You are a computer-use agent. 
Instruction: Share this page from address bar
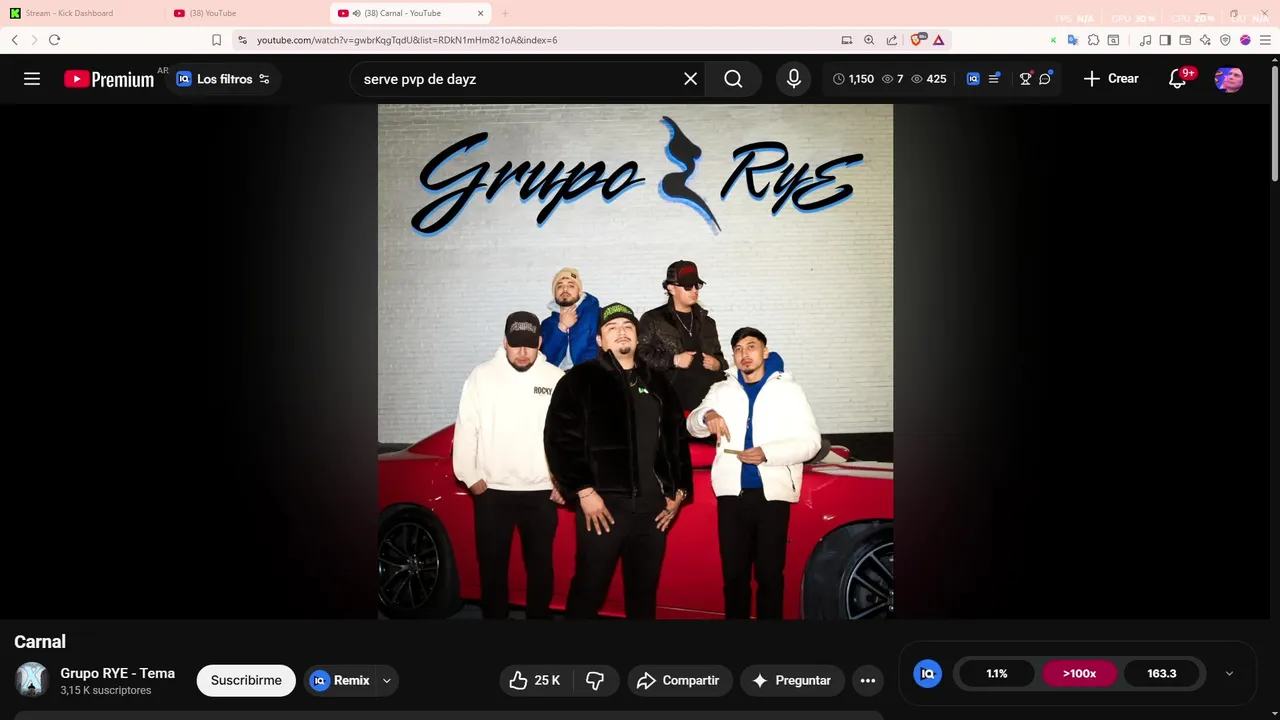tap(891, 40)
